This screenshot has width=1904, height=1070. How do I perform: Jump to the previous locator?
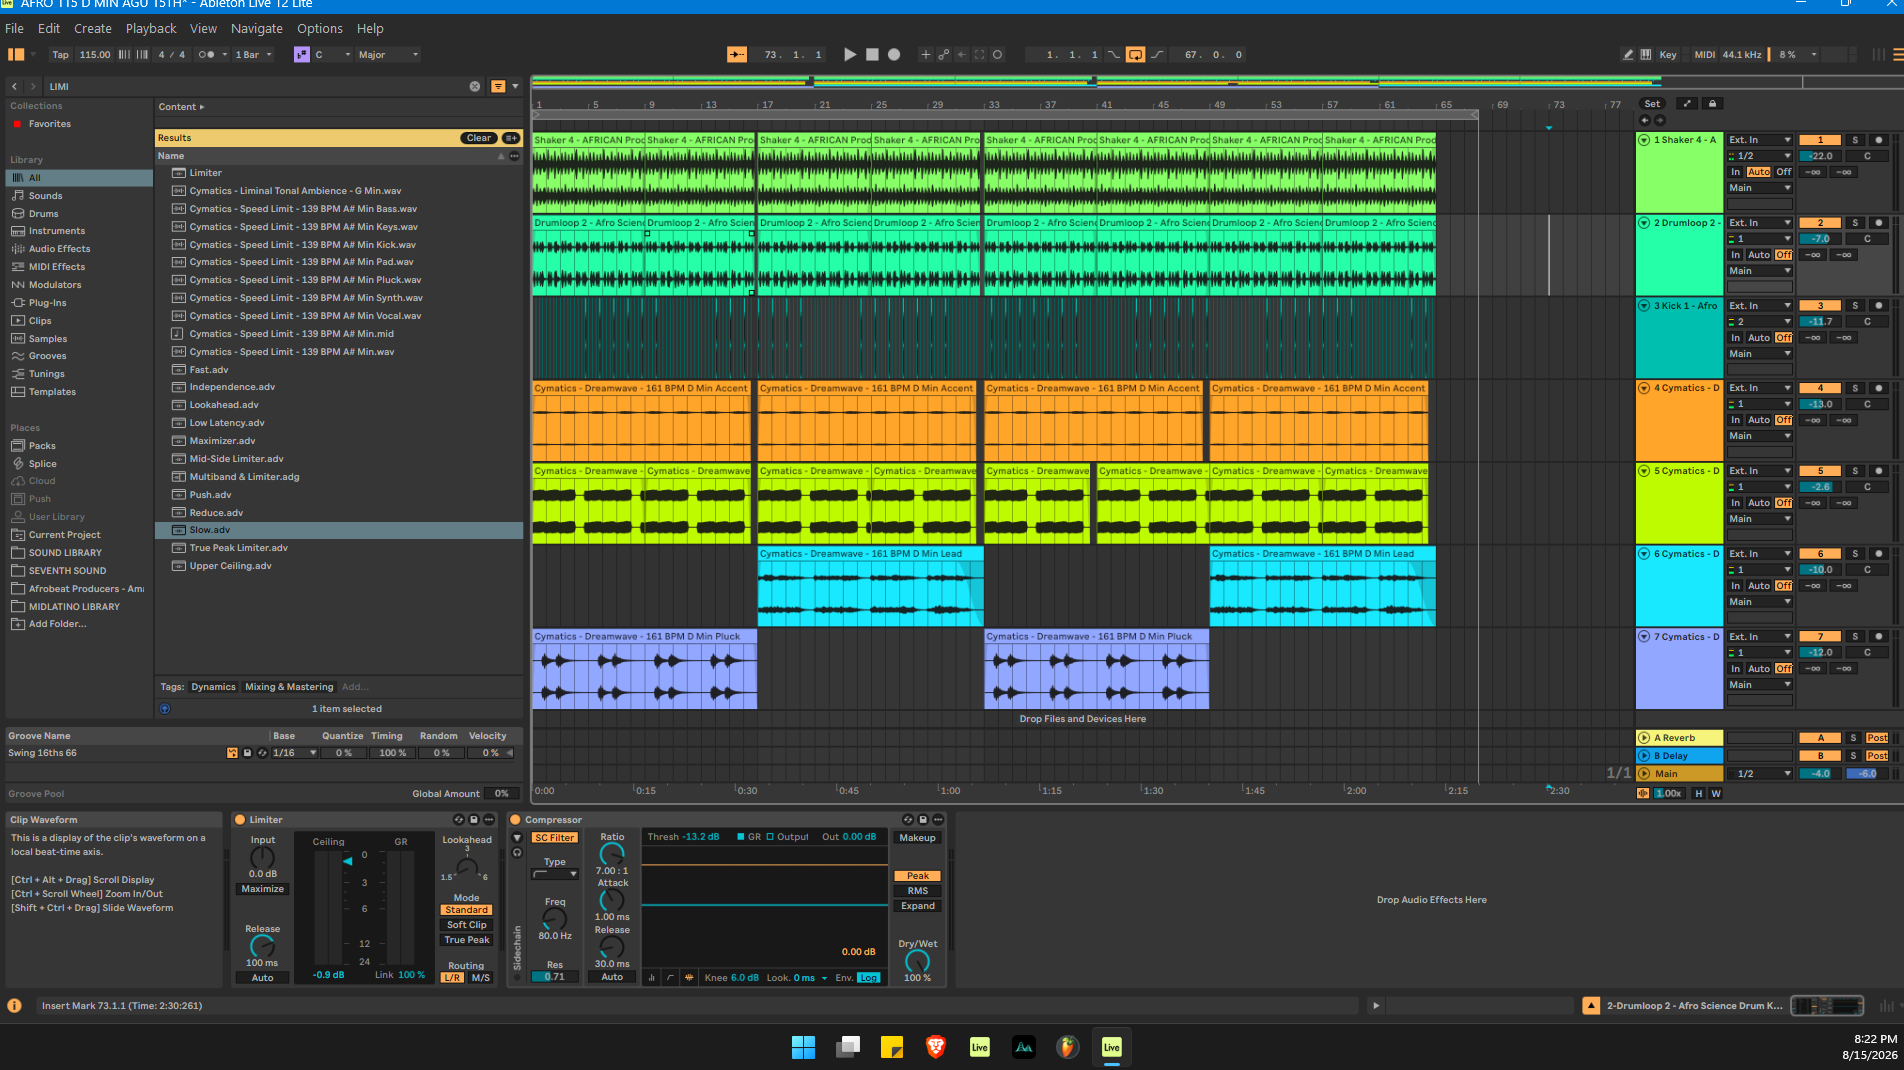click(1645, 120)
